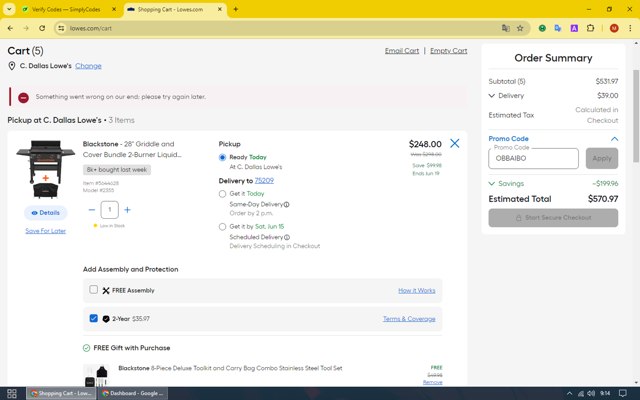Collapse the Promo Code section chevron
Image resolution: width=640 pixels, height=400 pixels.
614,139
